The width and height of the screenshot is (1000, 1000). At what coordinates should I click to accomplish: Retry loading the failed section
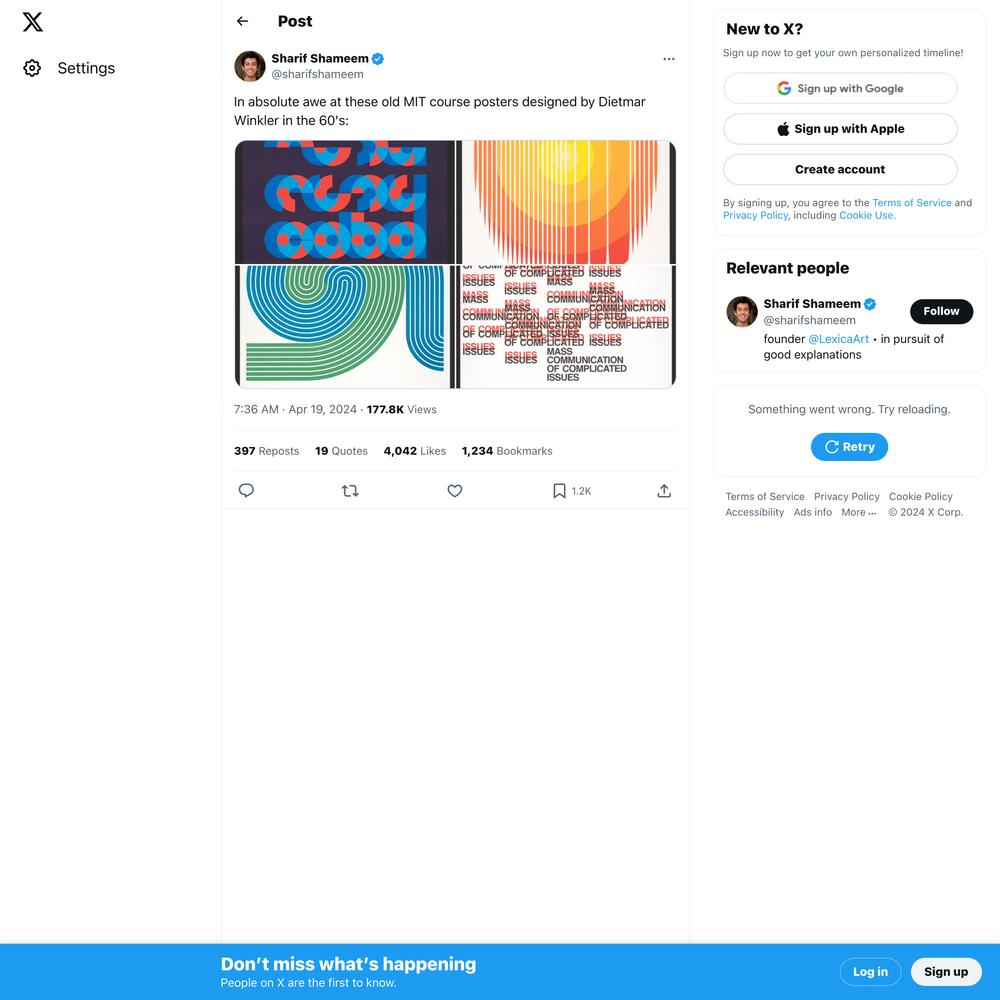849,447
